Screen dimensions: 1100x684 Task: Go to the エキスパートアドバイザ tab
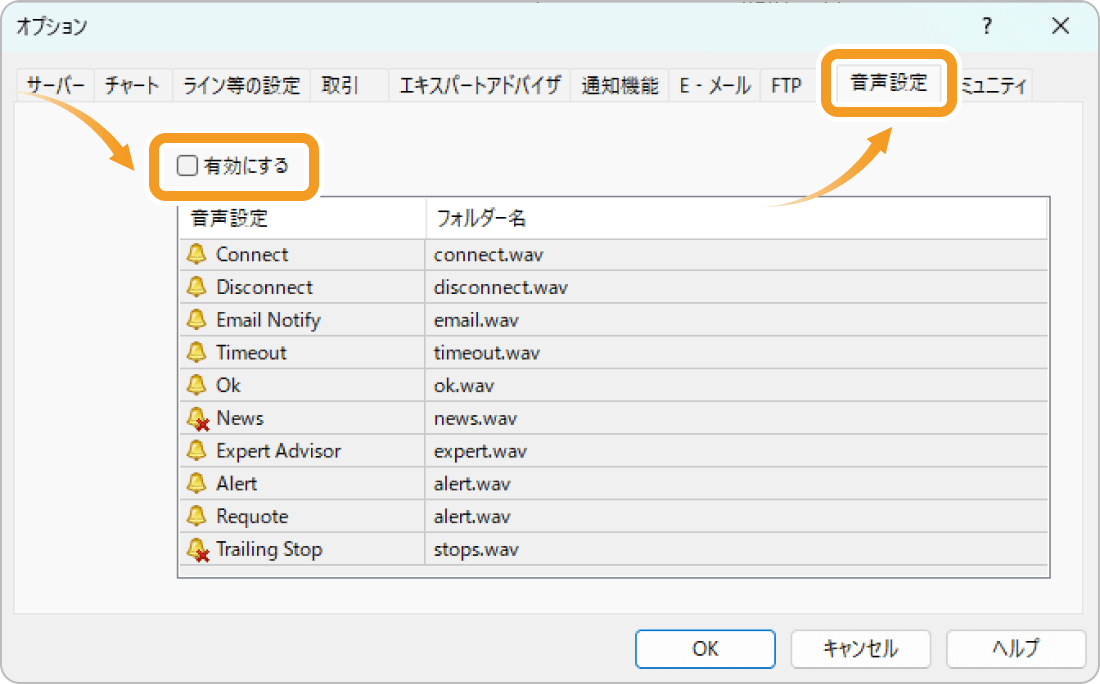(x=480, y=86)
